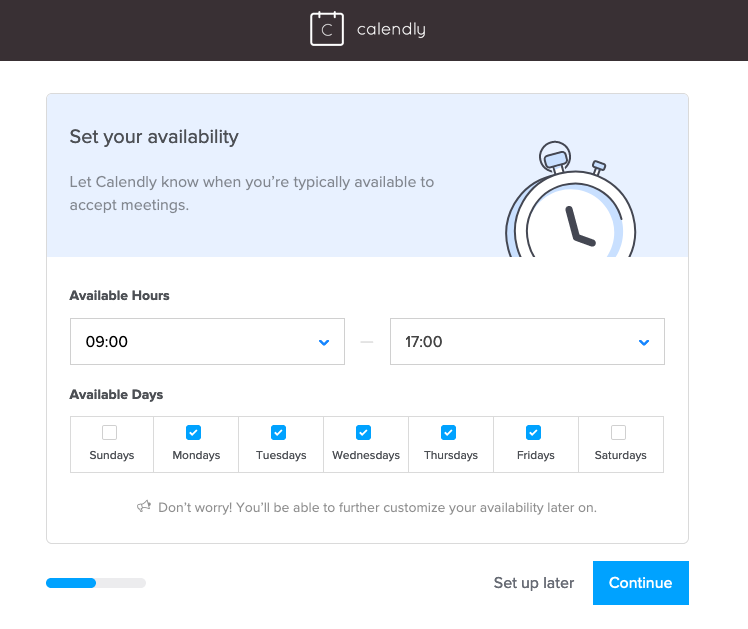
Task: Click the Set your availability heading
Action: [154, 137]
